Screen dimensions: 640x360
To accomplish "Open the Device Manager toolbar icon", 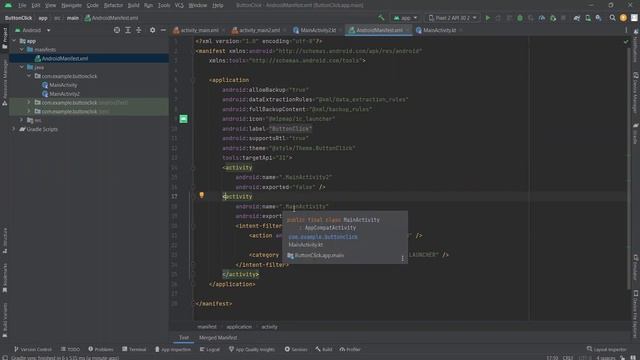I will point(588,18).
